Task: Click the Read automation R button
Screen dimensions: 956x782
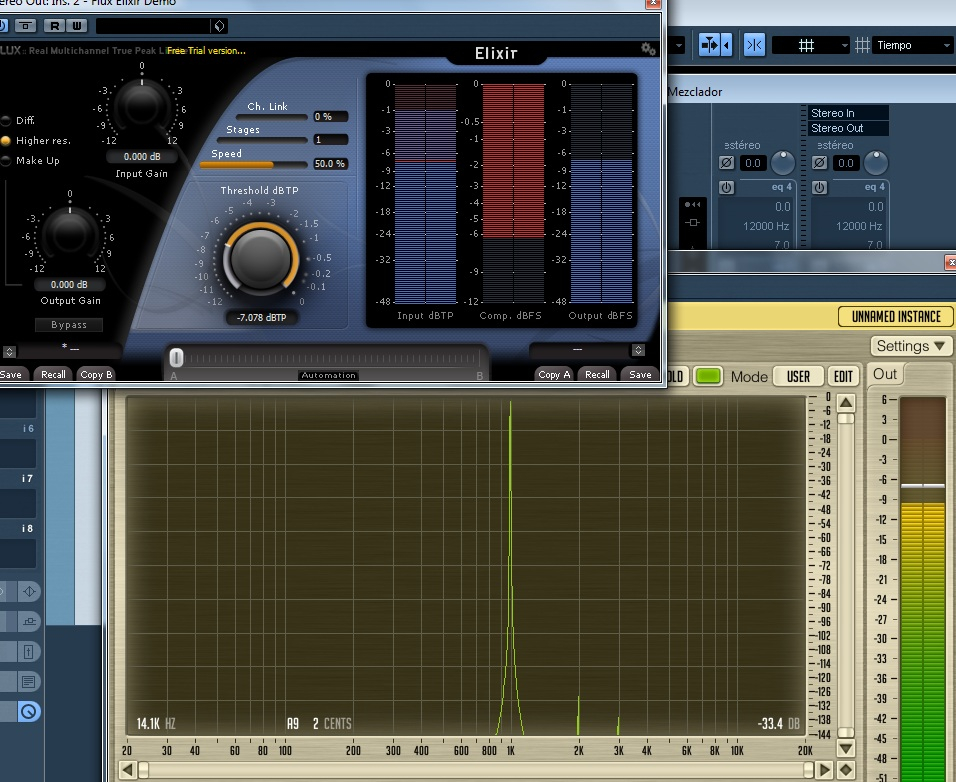Action: [x=54, y=25]
